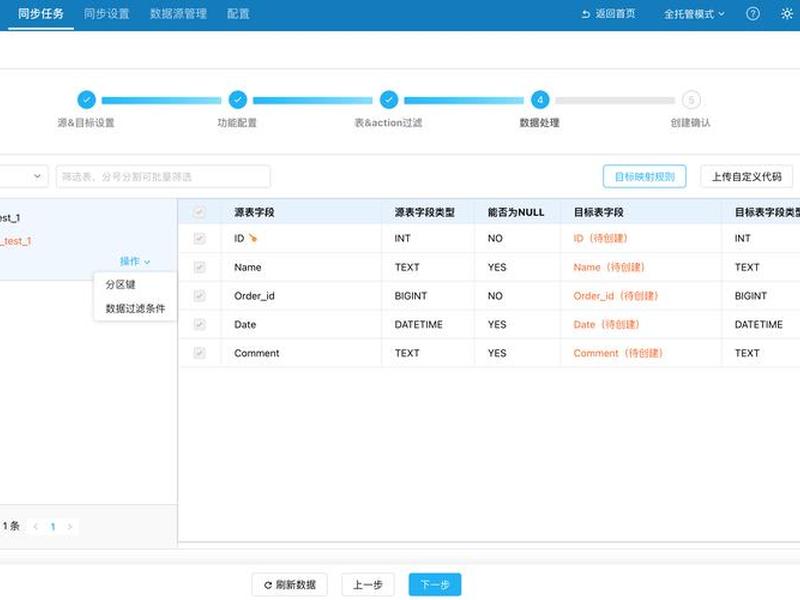Screen dimensions: 800x600
Task: Select page 1 in pagination
Action: click(x=53, y=527)
